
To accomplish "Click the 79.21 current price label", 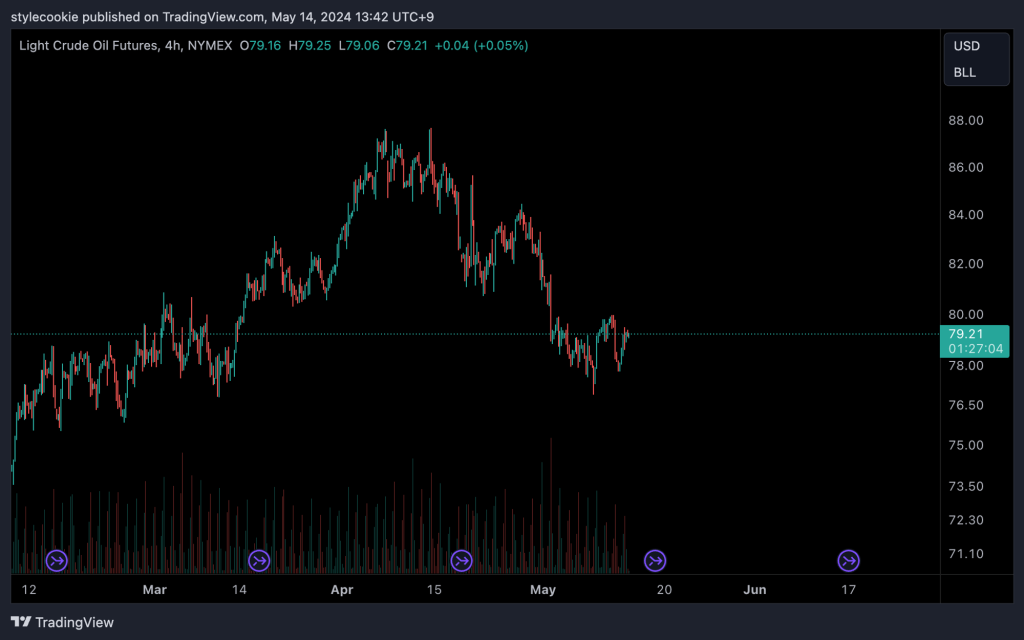I will click(962, 334).
